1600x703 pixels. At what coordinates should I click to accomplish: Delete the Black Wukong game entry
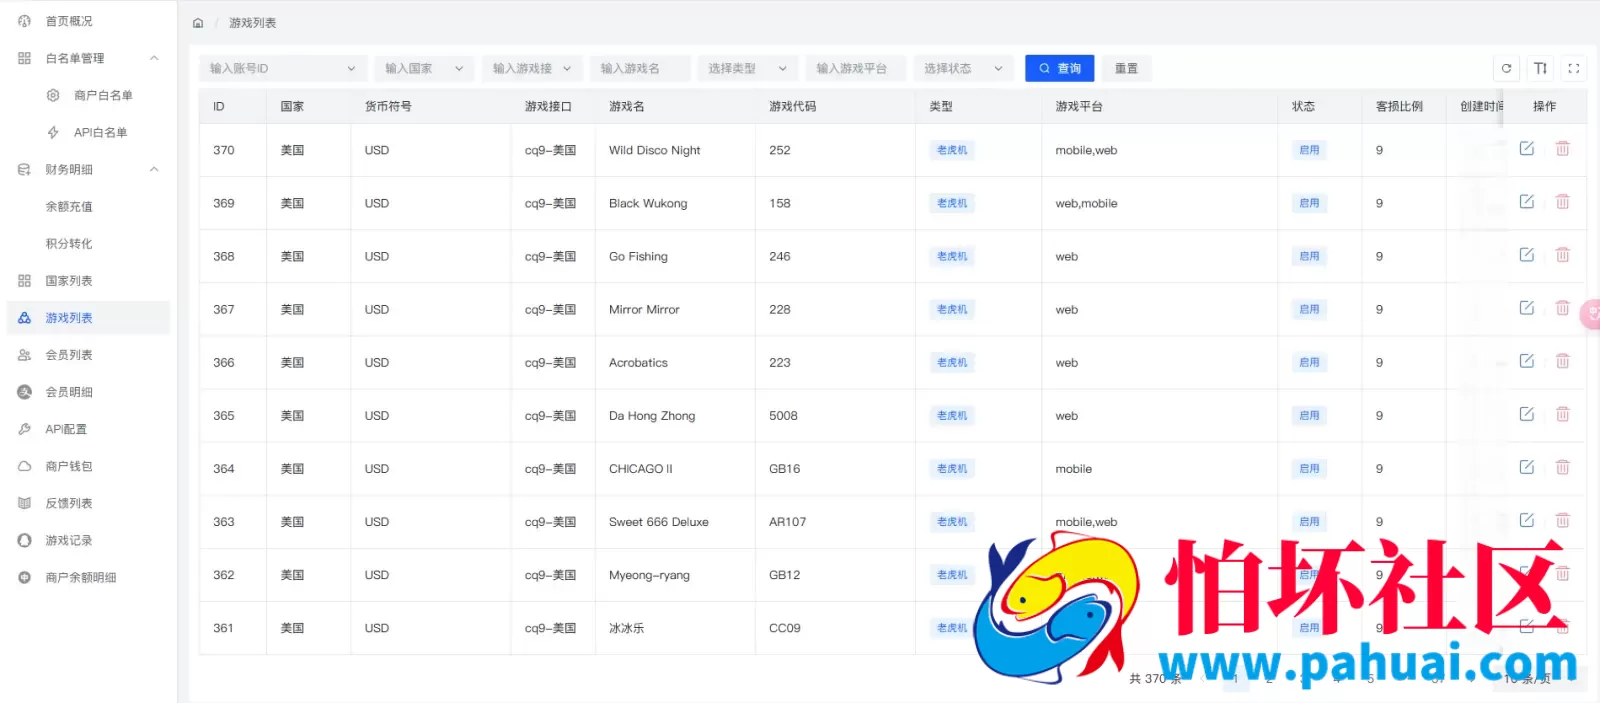[x=1562, y=202]
